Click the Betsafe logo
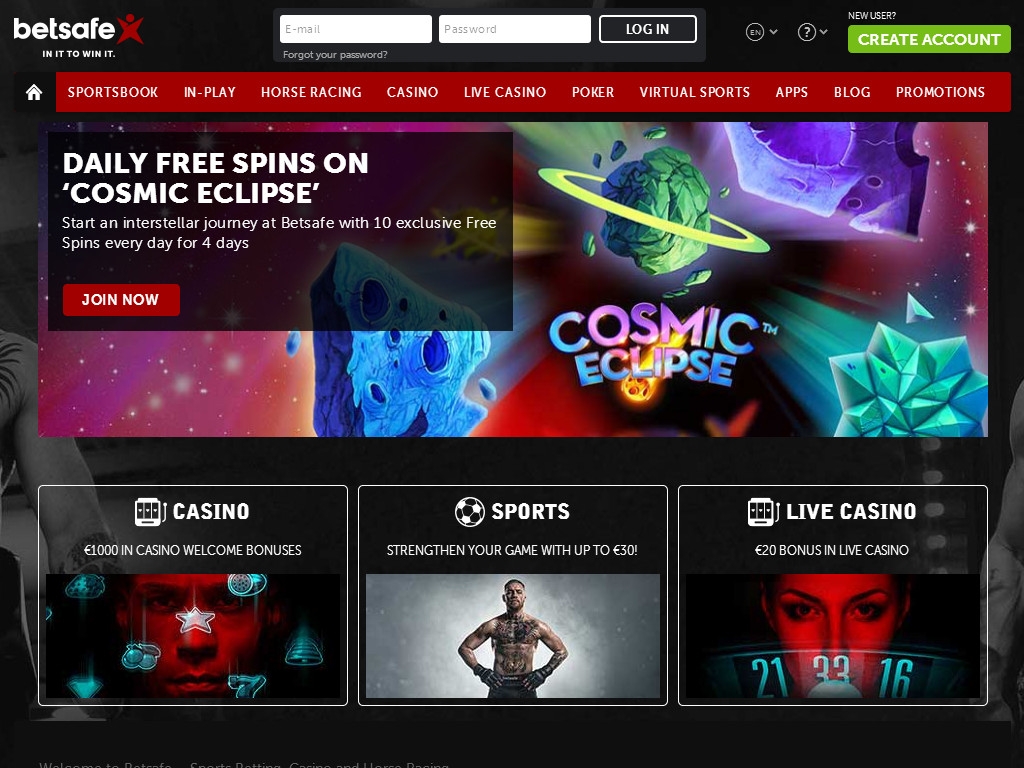 78,35
